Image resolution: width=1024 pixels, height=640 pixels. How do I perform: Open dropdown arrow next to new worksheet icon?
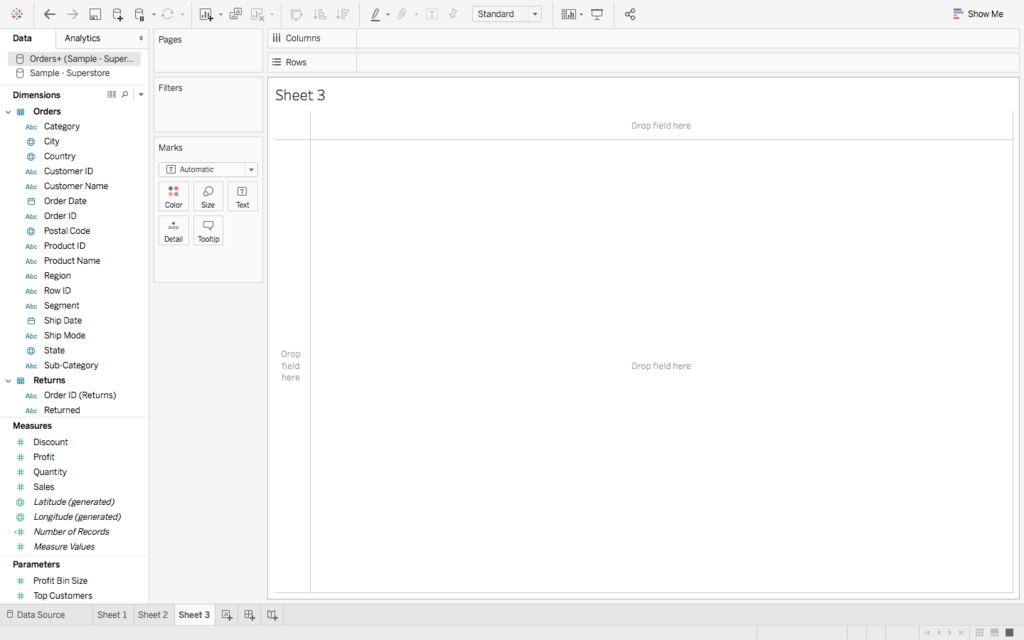pos(221,14)
